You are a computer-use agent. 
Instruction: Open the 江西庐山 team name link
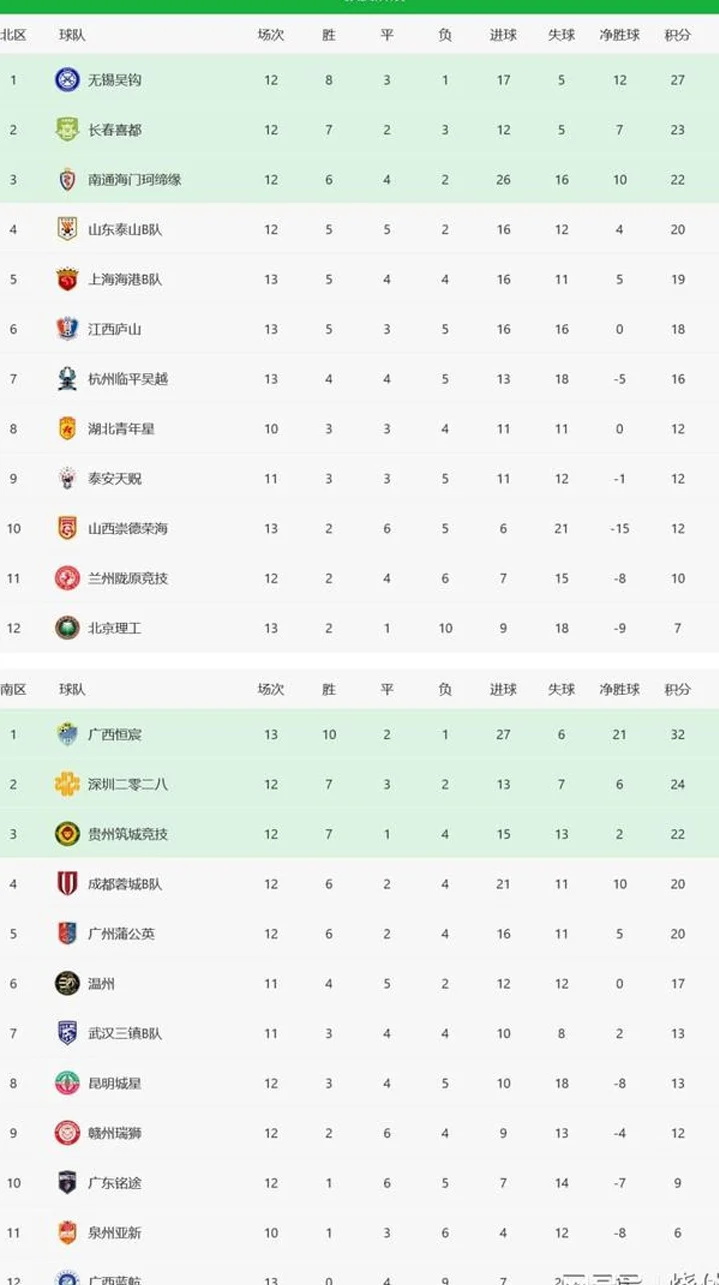115,329
